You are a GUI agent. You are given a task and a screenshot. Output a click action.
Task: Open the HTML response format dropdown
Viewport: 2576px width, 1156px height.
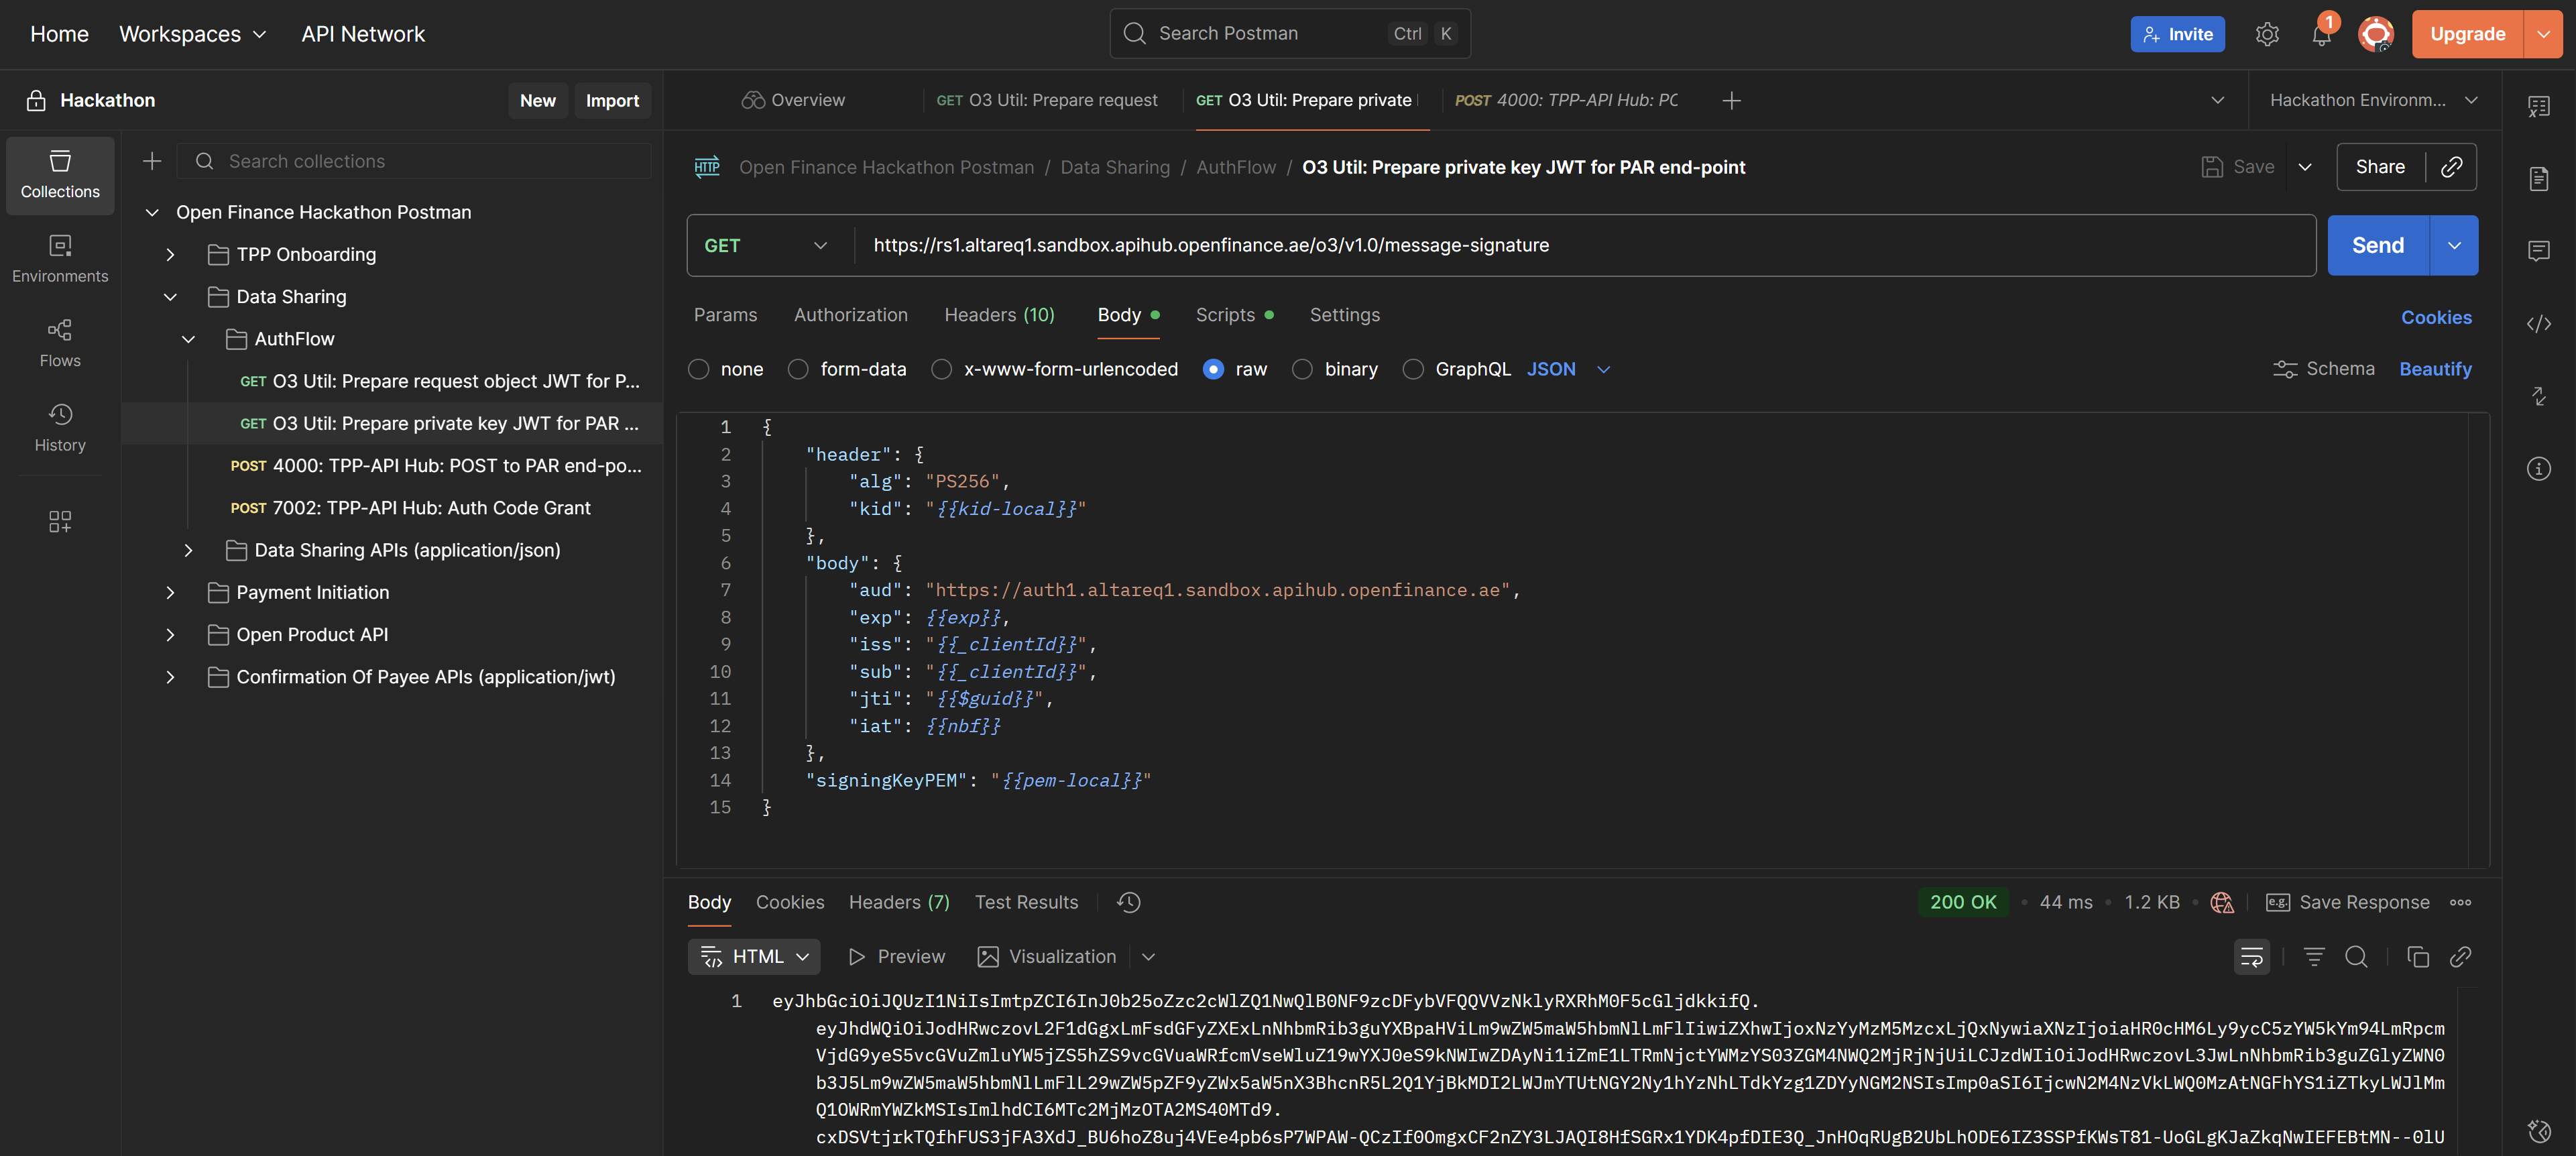[754, 957]
